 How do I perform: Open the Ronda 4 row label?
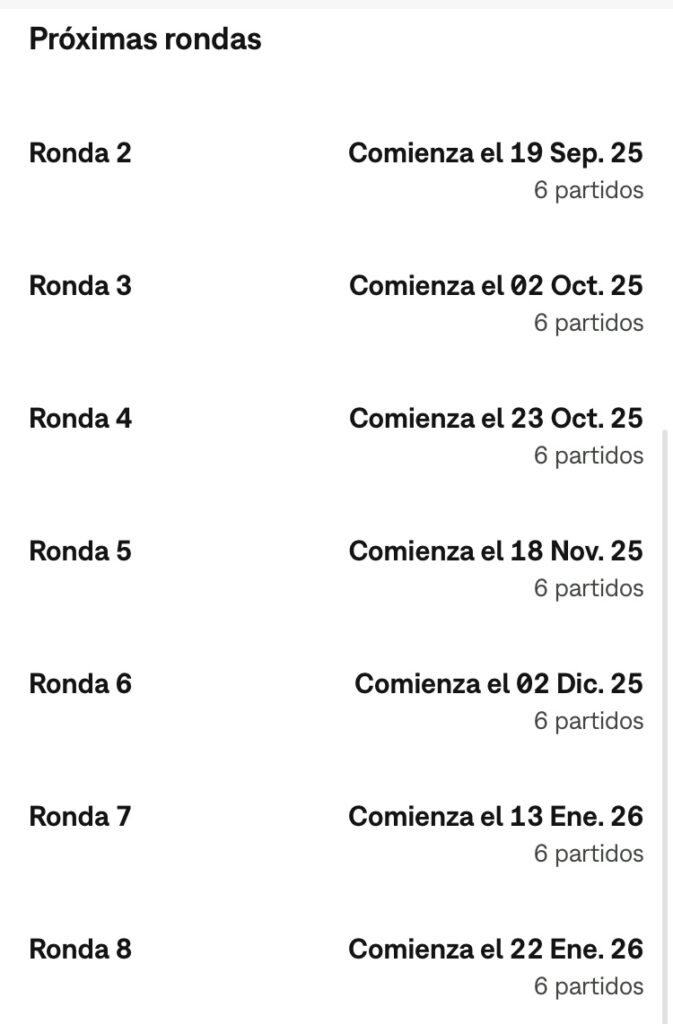click(x=80, y=418)
